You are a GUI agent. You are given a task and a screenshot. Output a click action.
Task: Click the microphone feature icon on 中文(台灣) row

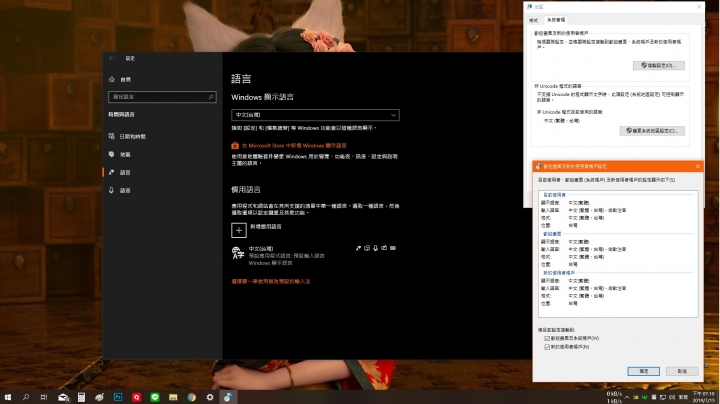[x=376, y=248]
